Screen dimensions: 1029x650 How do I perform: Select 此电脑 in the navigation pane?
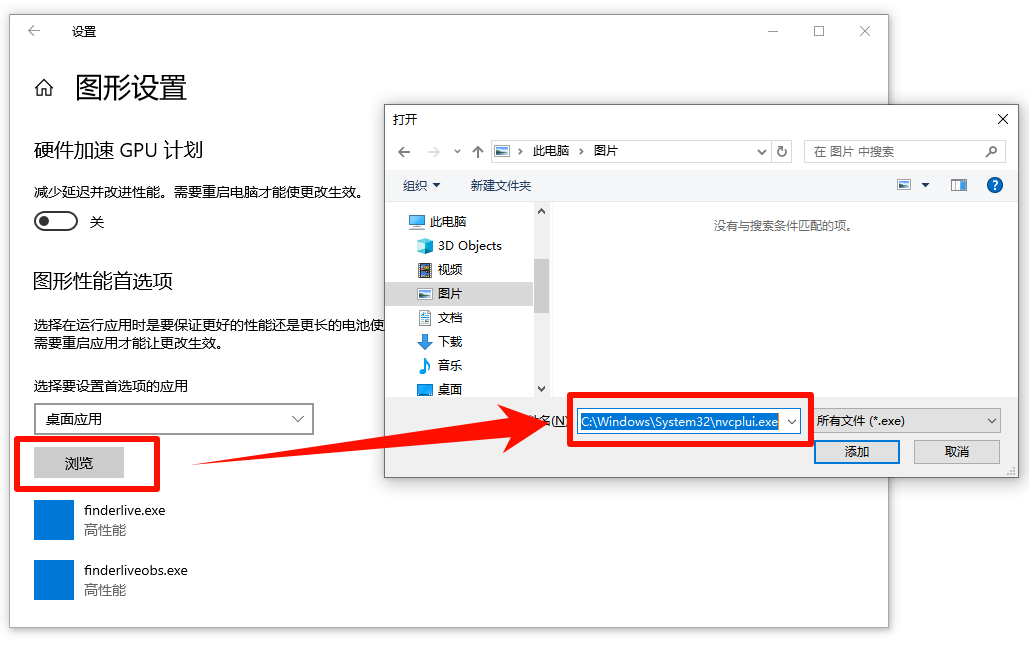[448, 220]
